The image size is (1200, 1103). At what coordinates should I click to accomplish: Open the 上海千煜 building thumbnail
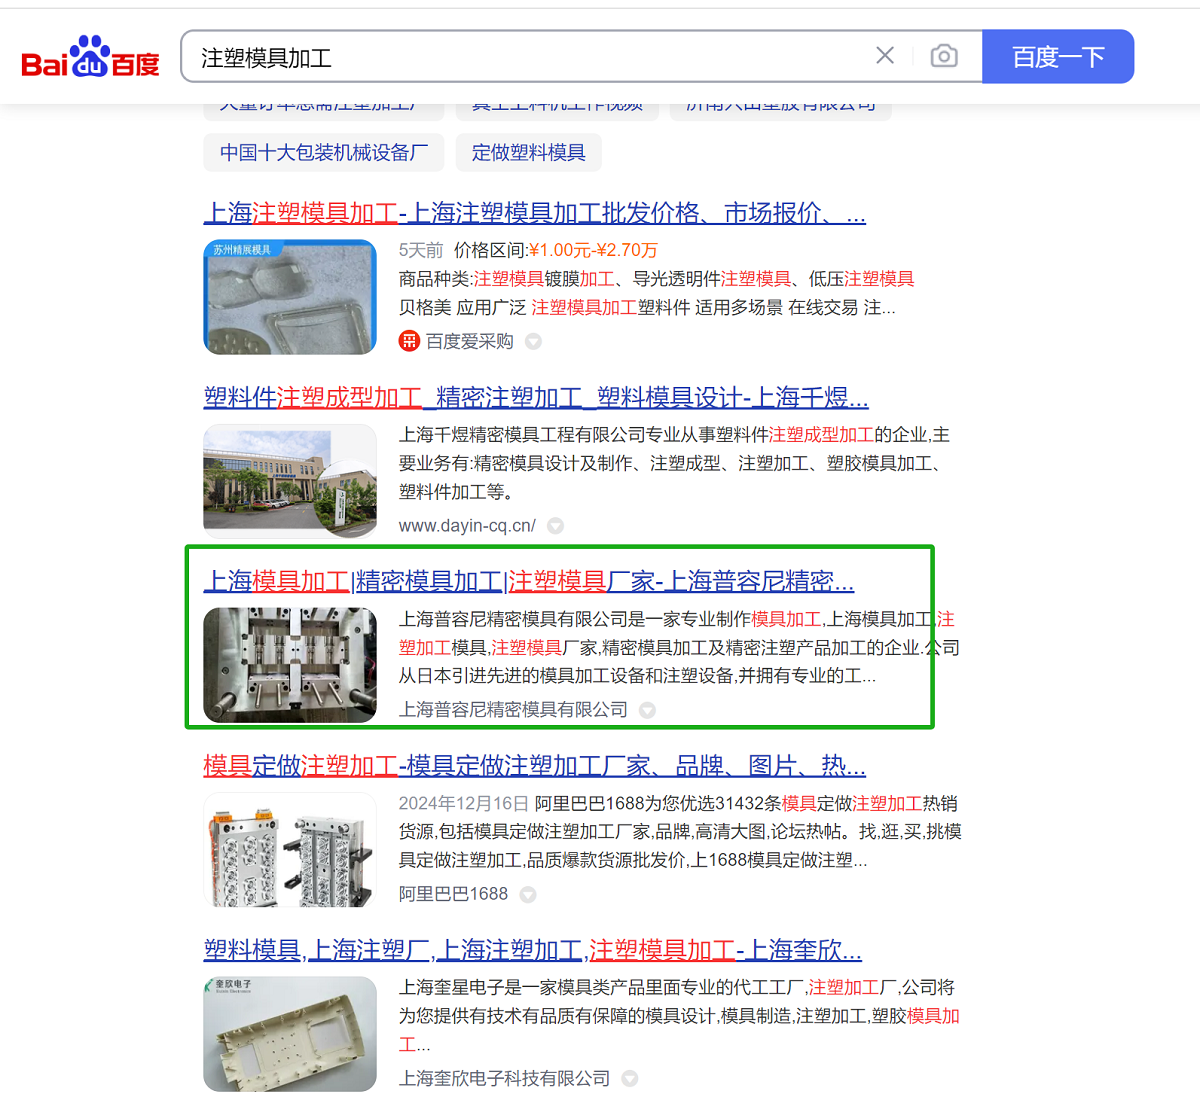(x=290, y=481)
